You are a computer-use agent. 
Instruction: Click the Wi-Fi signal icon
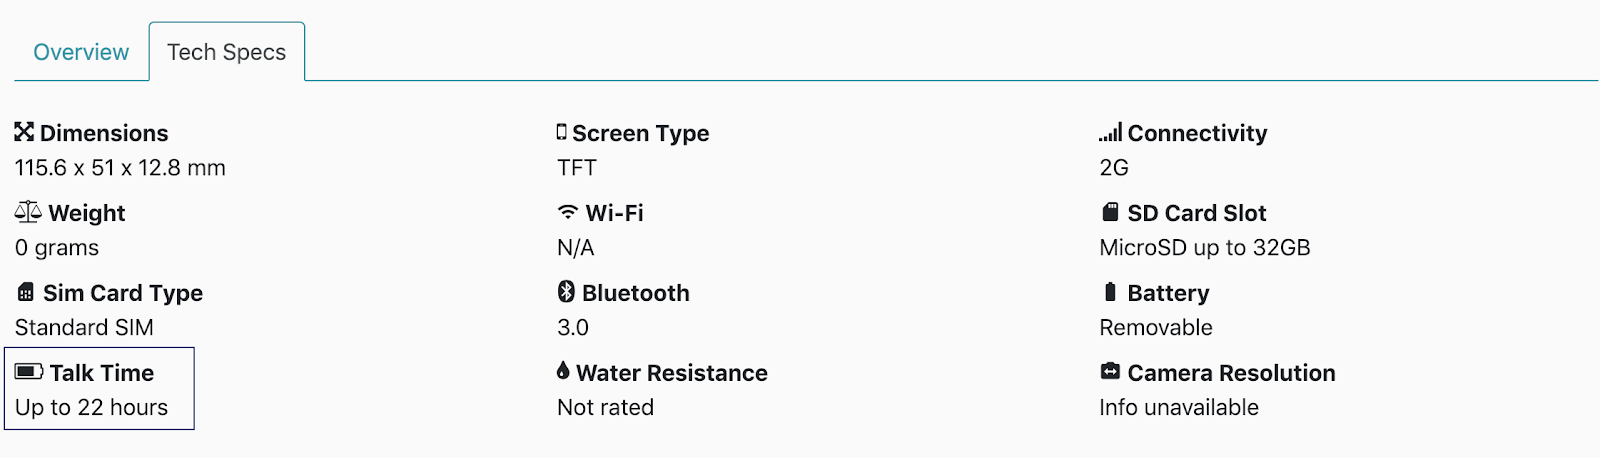(x=568, y=212)
